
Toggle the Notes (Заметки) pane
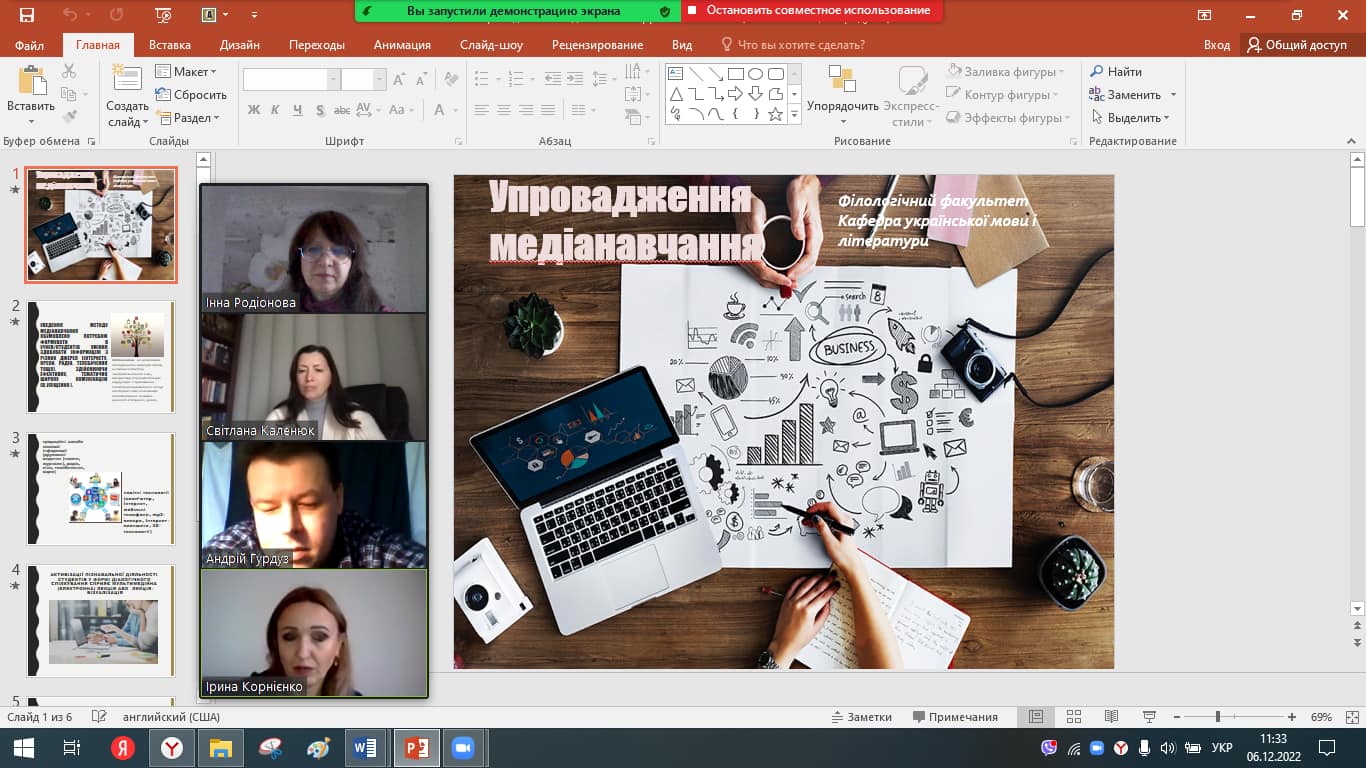tap(861, 717)
